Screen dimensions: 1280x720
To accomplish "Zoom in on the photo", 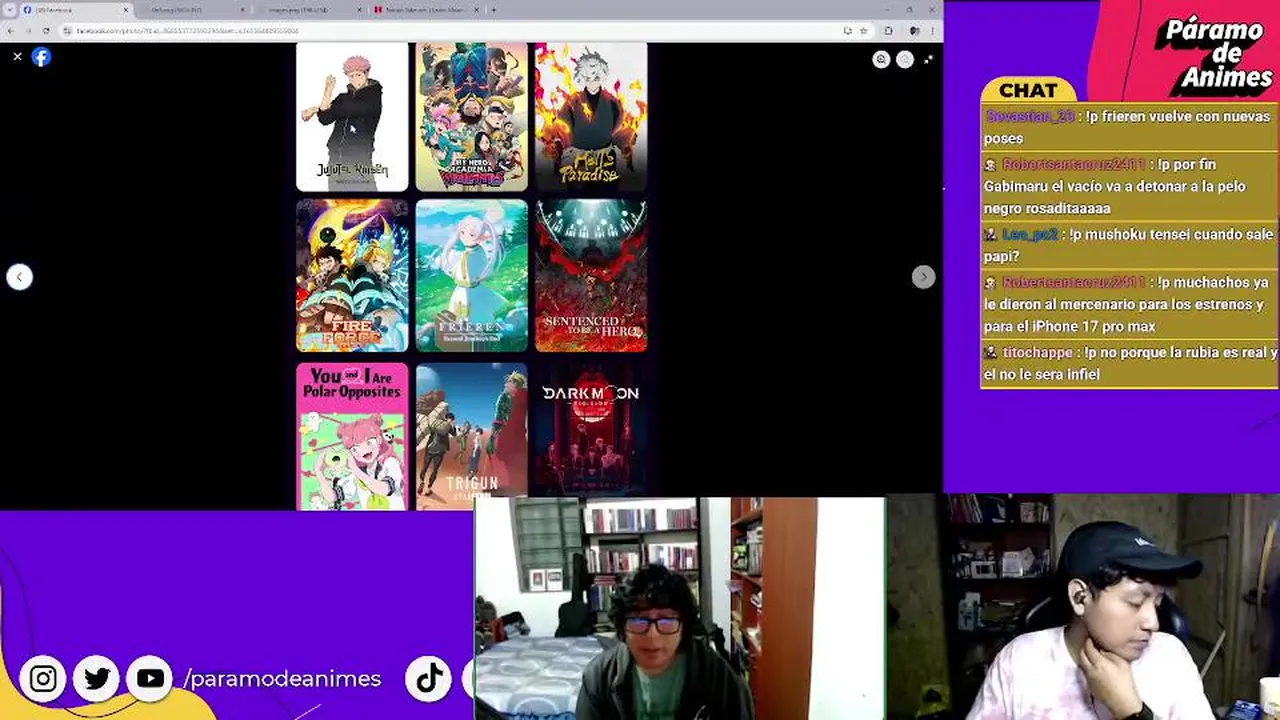I will [881, 59].
